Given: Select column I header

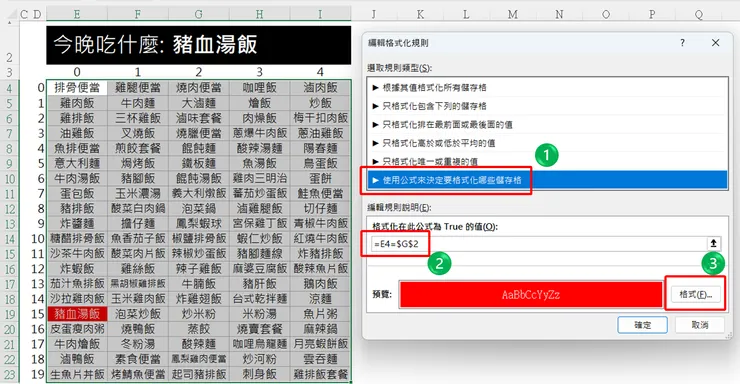Looking at the screenshot, I should [x=320, y=14].
